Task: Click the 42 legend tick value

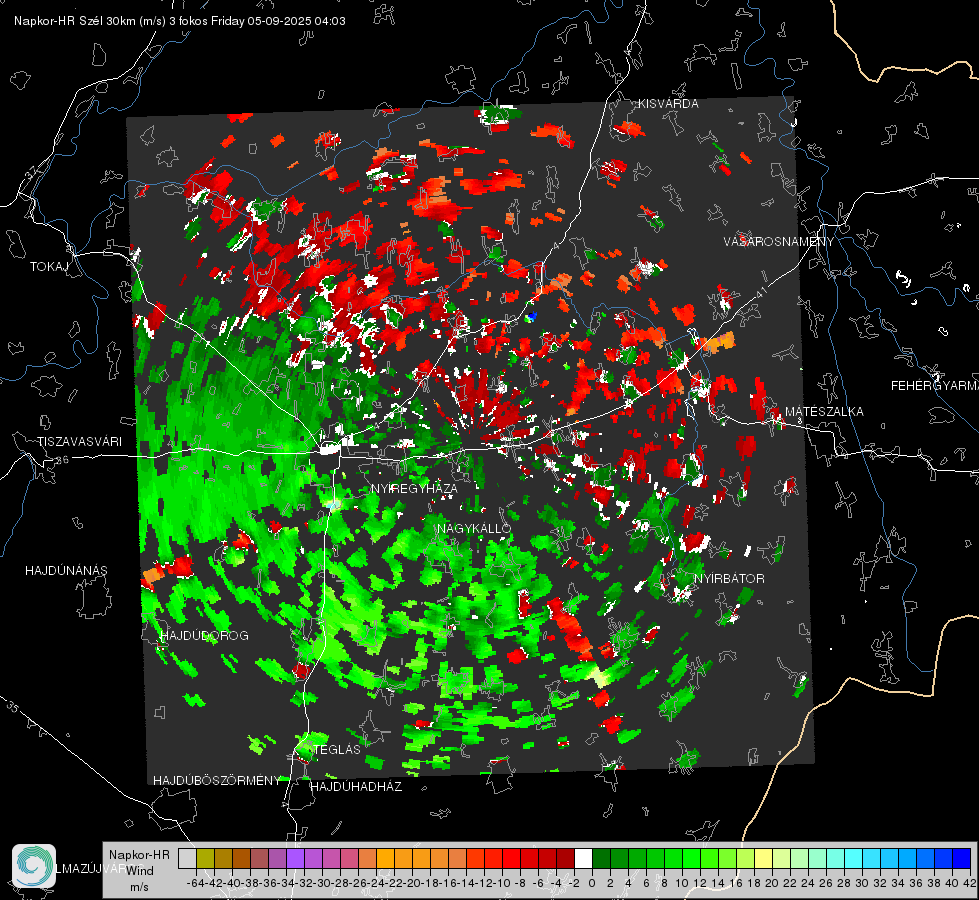Action: (x=970, y=883)
